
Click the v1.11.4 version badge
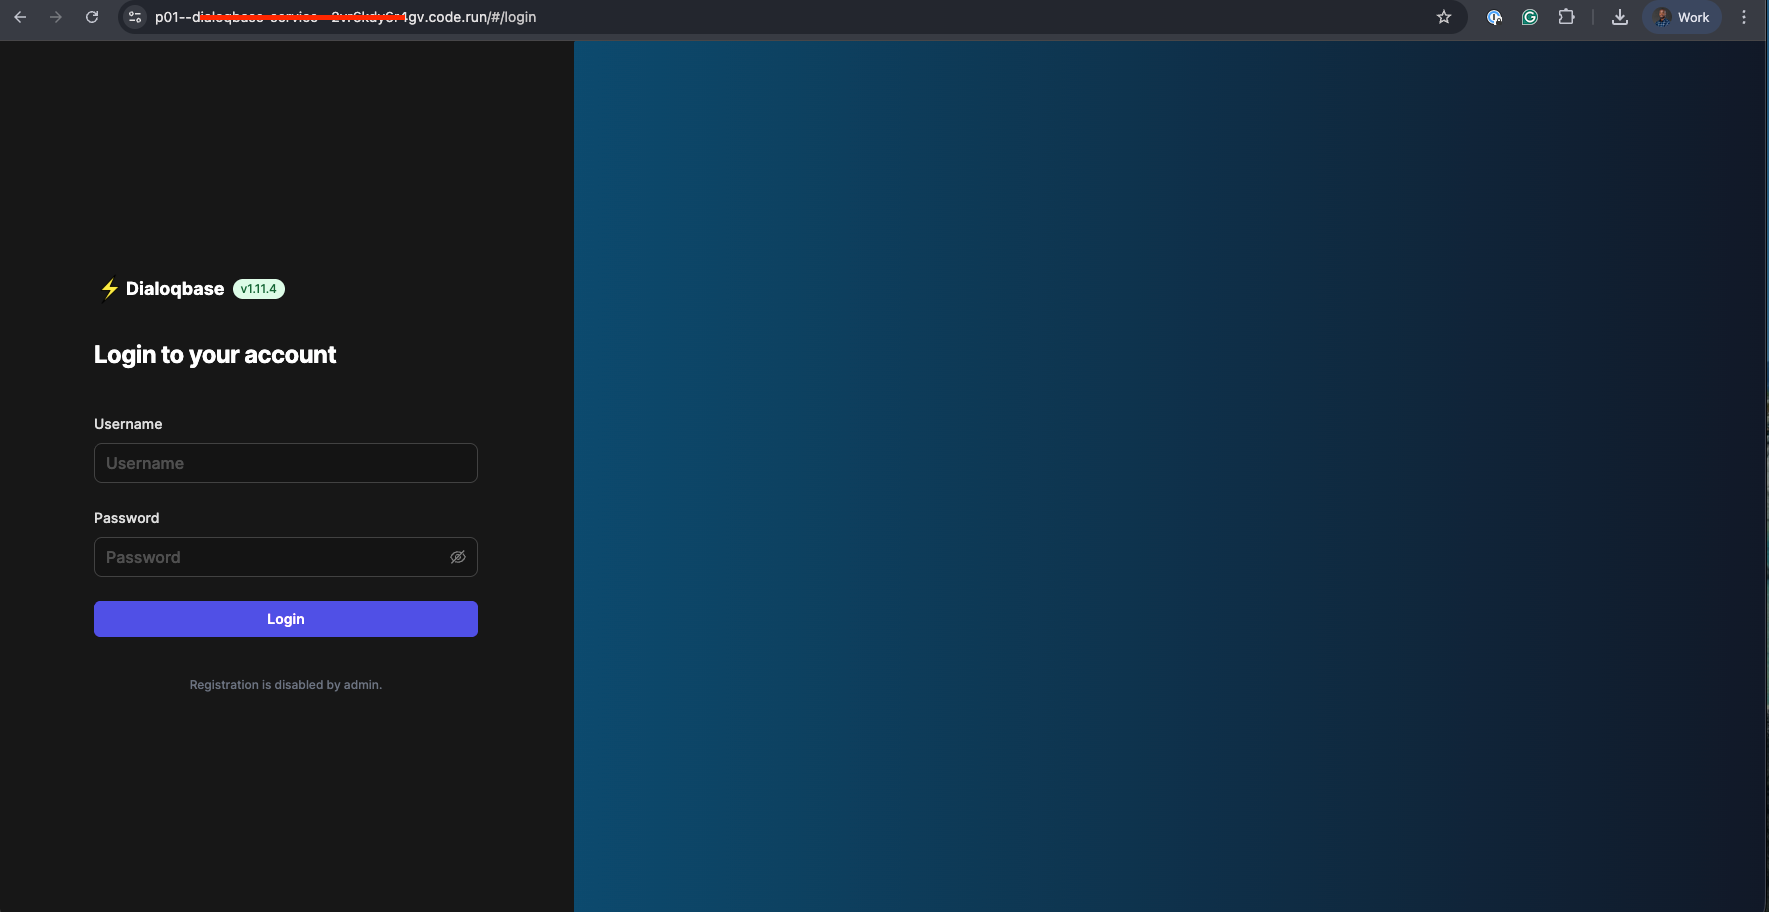[259, 289]
